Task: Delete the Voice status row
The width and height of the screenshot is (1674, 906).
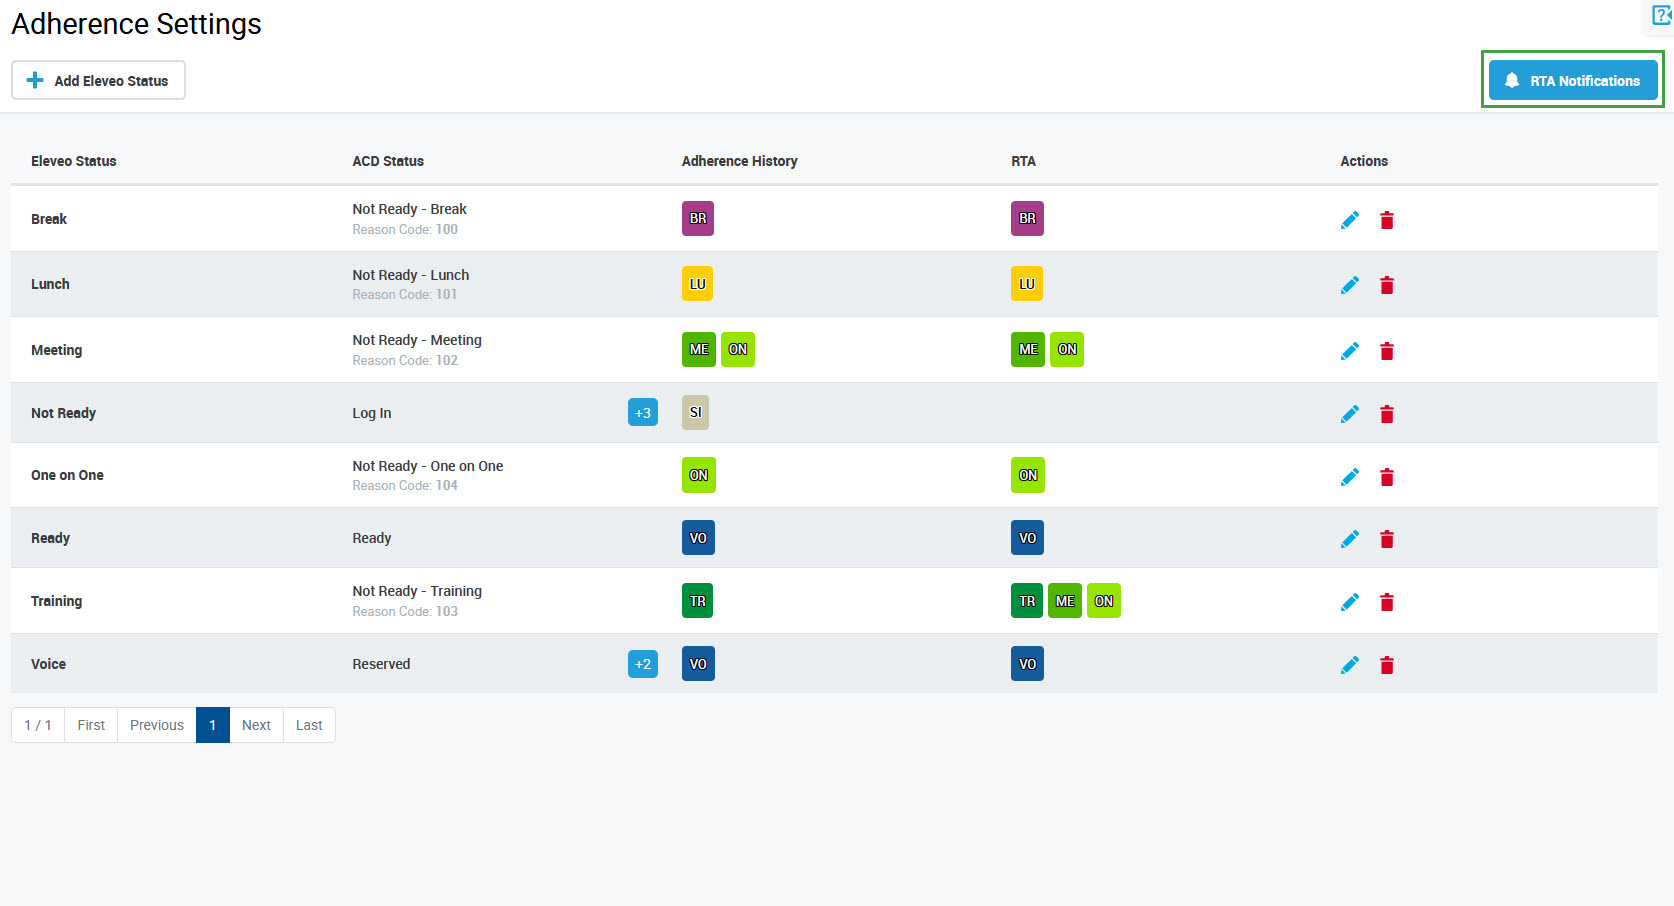Action: tap(1386, 665)
